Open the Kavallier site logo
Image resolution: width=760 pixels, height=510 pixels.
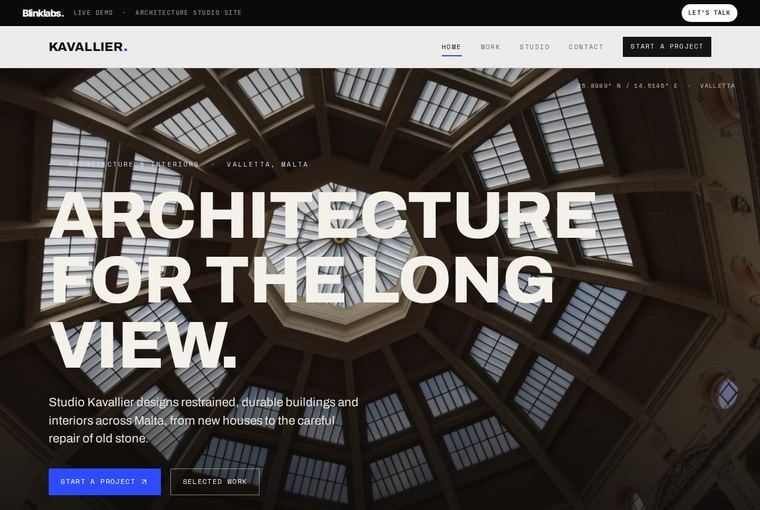coord(88,47)
